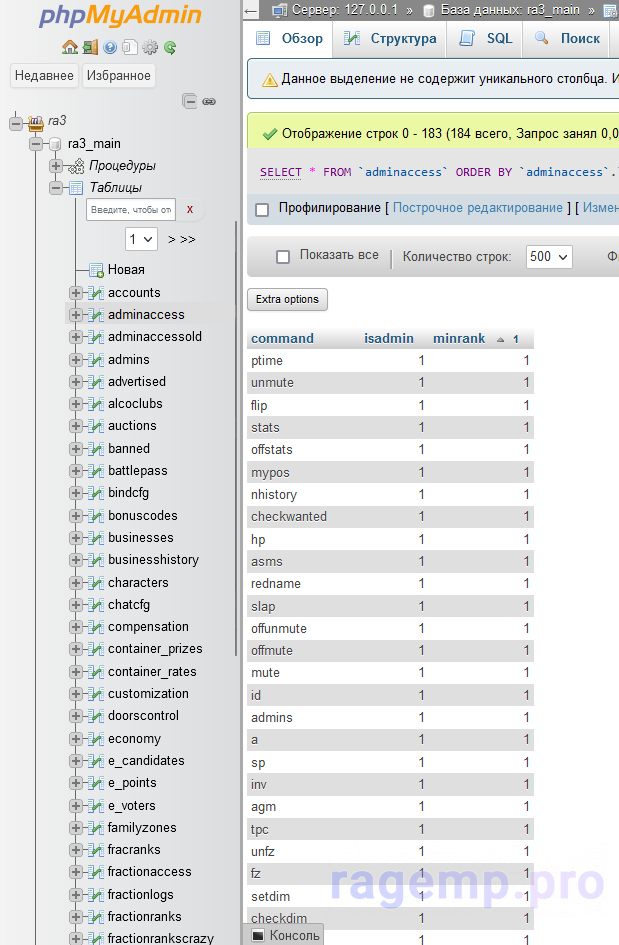Sort by the command column header
This screenshot has width=619, height=945.
[282, 339]
